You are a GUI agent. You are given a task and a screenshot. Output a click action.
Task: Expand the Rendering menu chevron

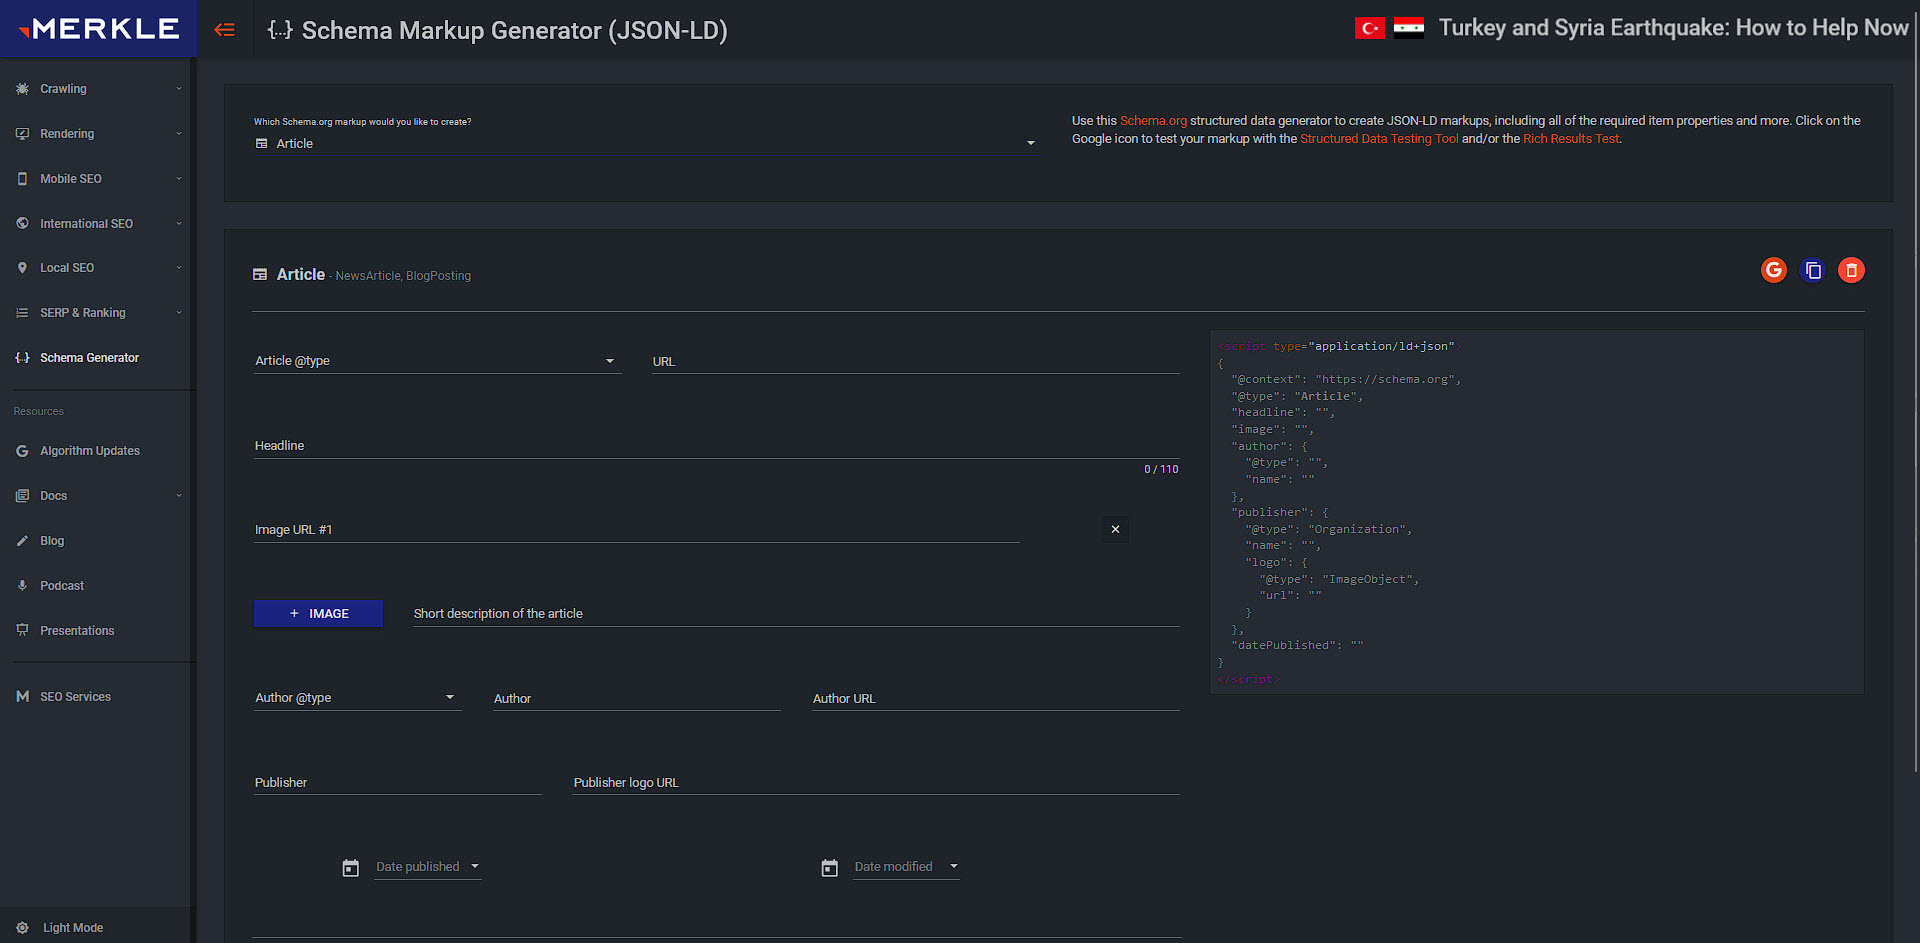179,134
